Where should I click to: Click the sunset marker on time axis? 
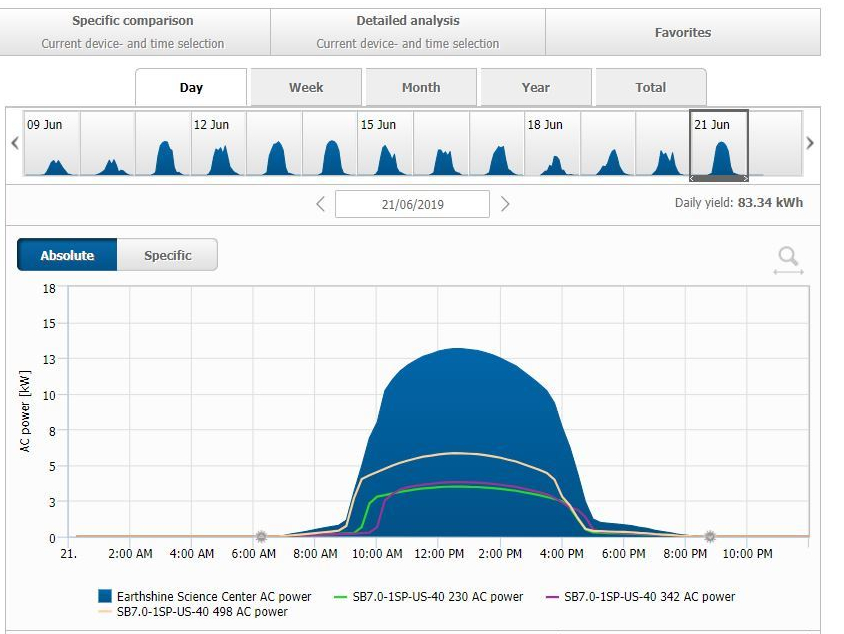coord(709,537)
